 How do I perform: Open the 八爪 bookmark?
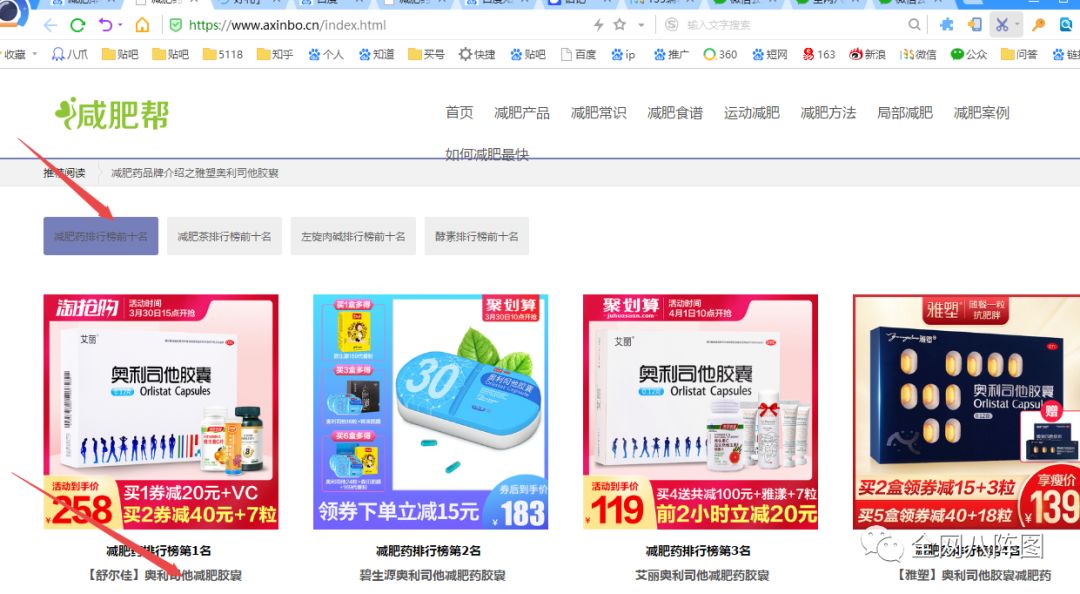click(70, 54)
